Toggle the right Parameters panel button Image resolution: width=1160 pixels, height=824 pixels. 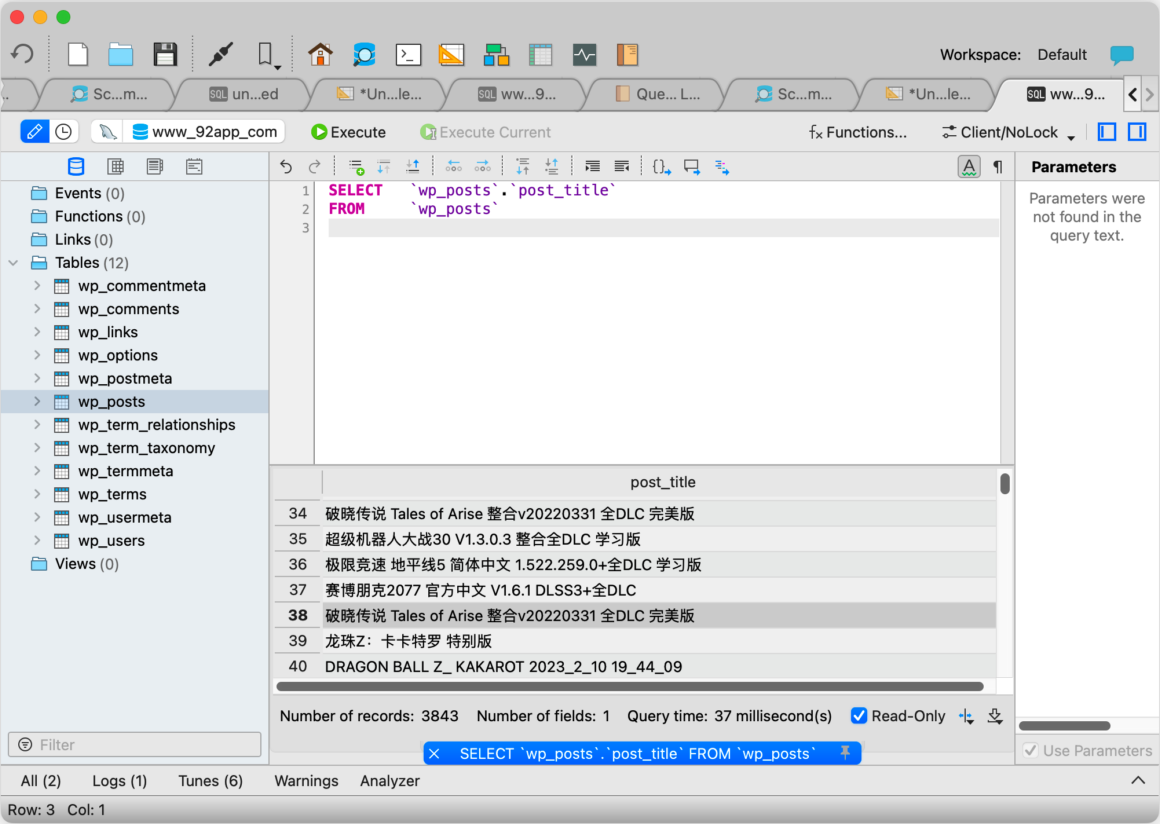1137,132
